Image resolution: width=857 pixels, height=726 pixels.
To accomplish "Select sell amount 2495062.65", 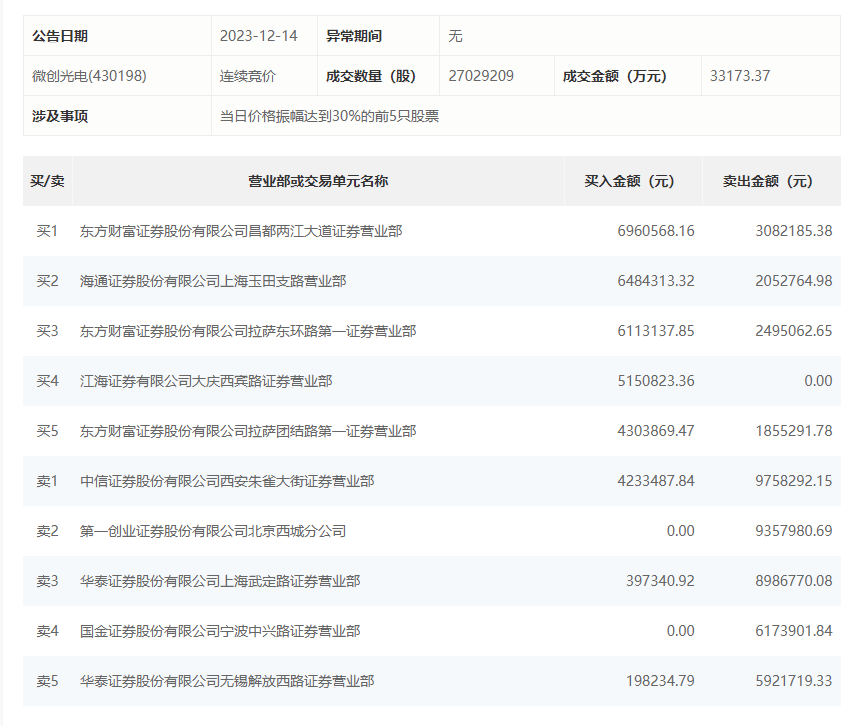I will tap(794, 331).
